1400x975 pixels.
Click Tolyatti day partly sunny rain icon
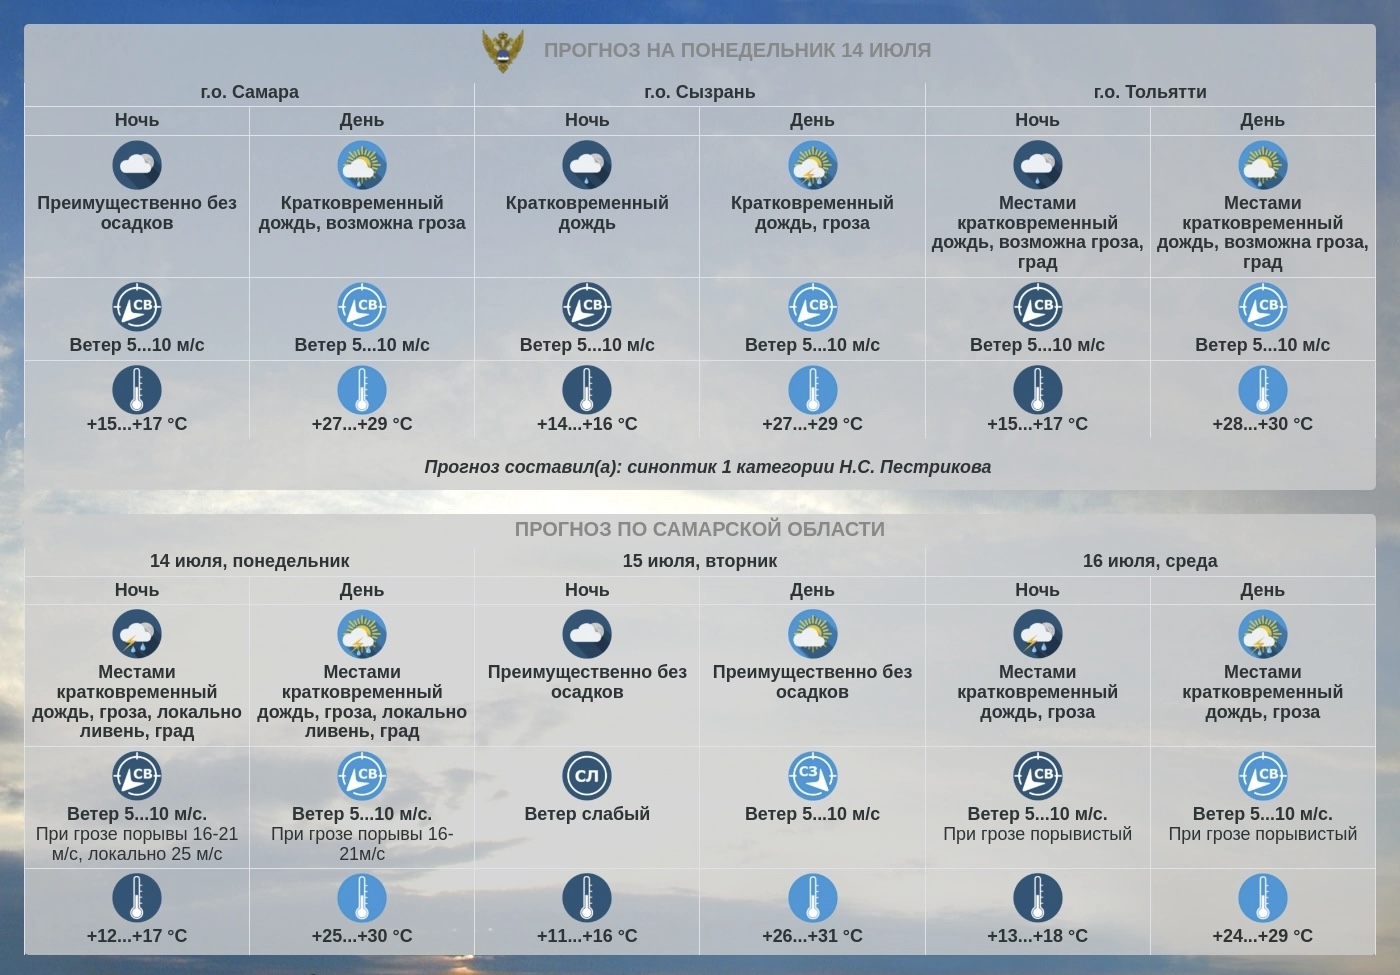point(1262,166)
